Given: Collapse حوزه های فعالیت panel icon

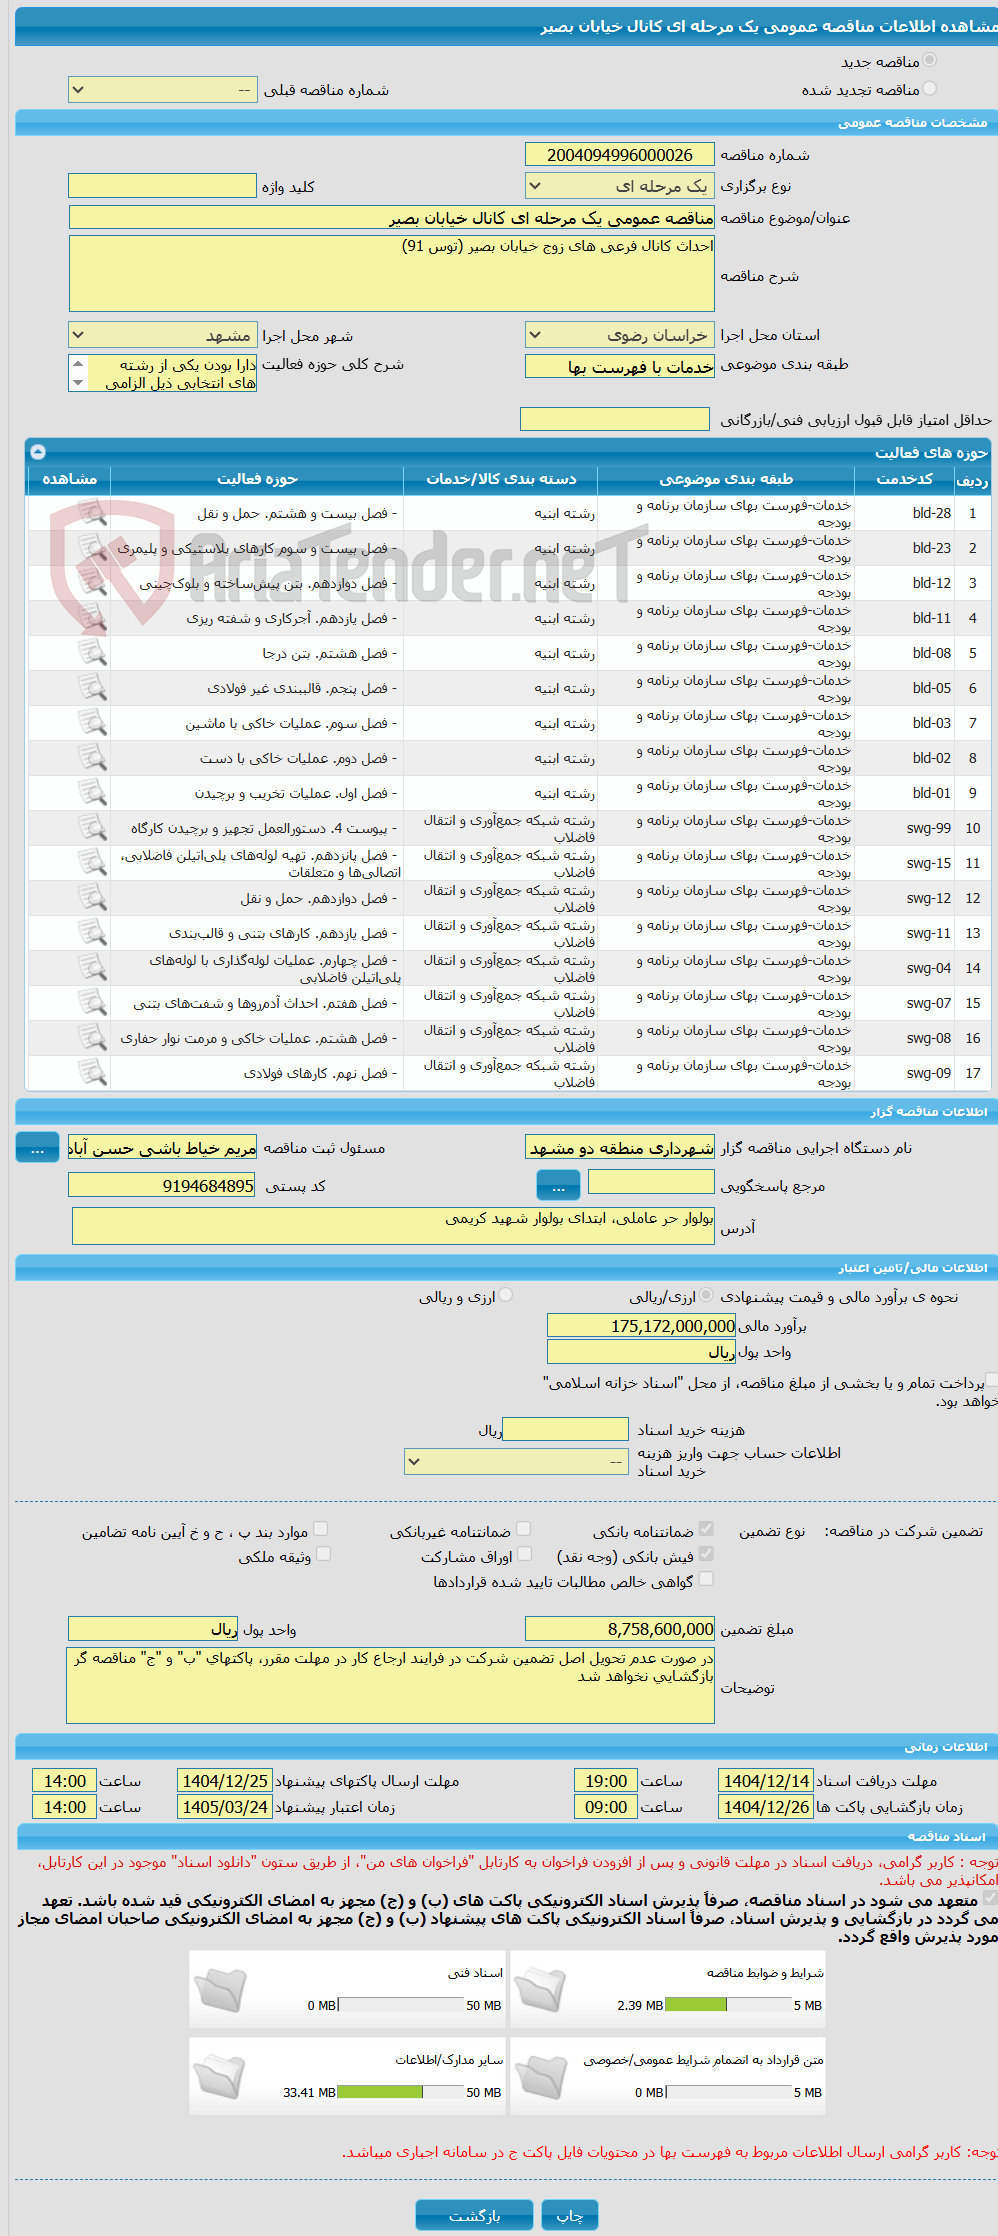Looking at the screenshot, I should click(x=38, y=452).
